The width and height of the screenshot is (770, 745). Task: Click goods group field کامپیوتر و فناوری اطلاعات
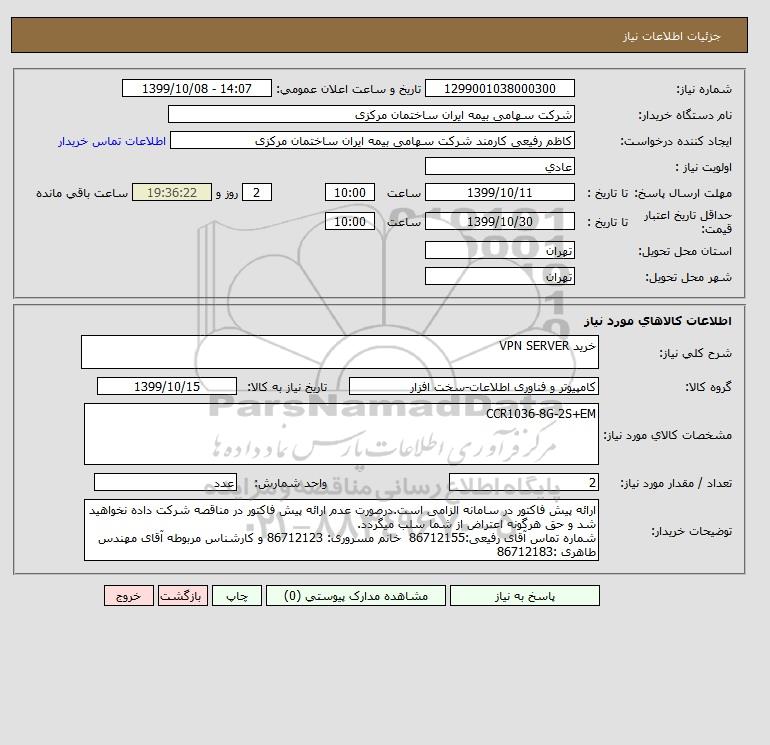pos(474,386)
